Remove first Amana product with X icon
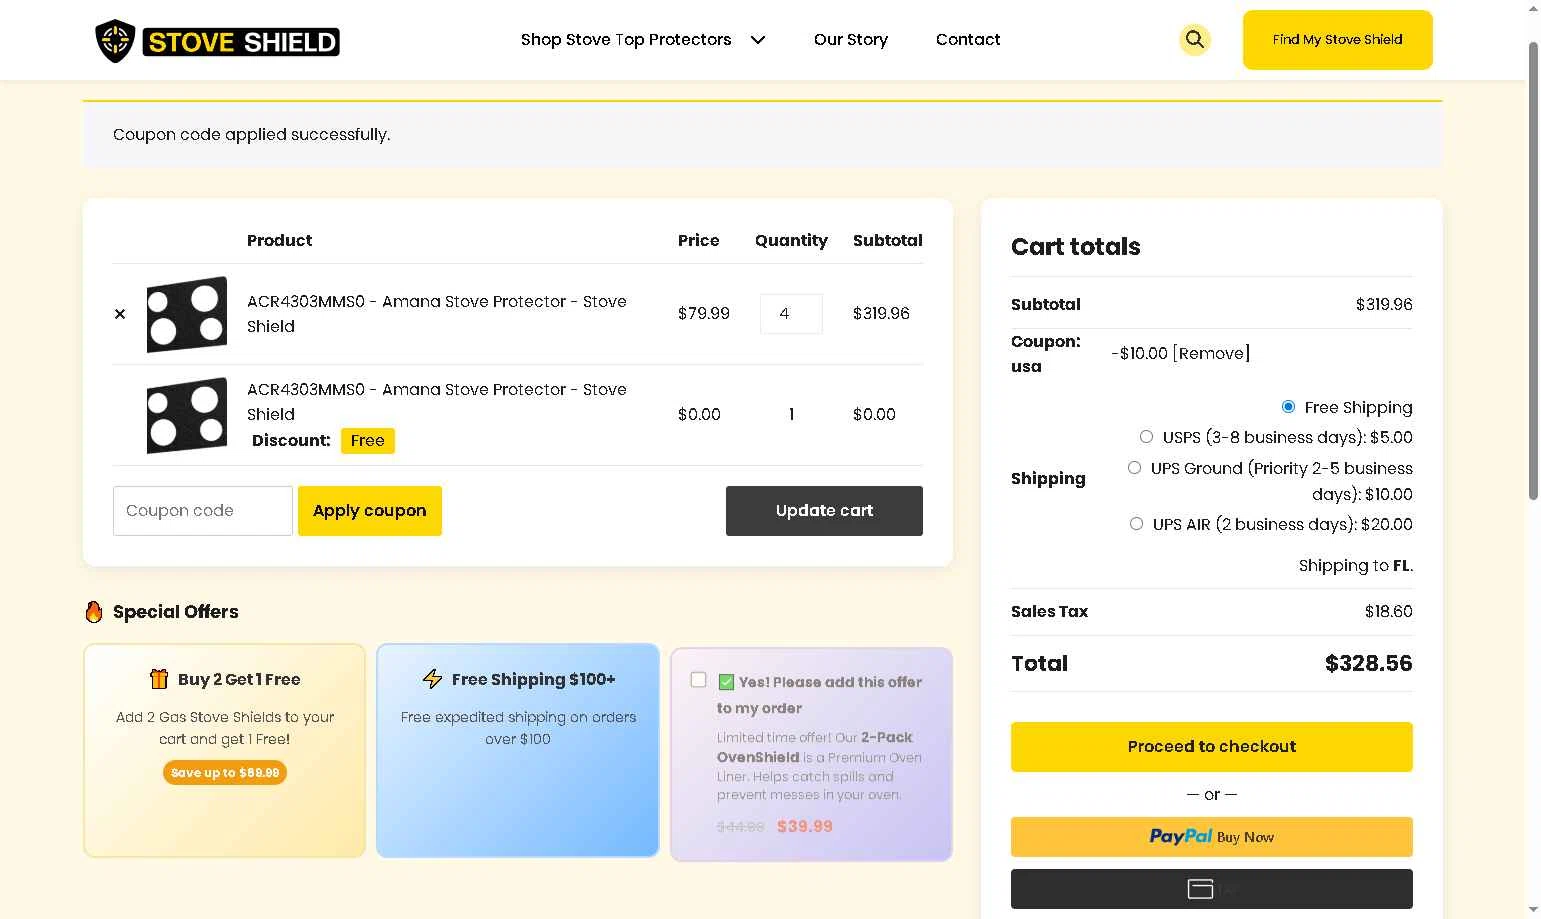The width and height of the screenshot is (1541, 919). point(120,314)
